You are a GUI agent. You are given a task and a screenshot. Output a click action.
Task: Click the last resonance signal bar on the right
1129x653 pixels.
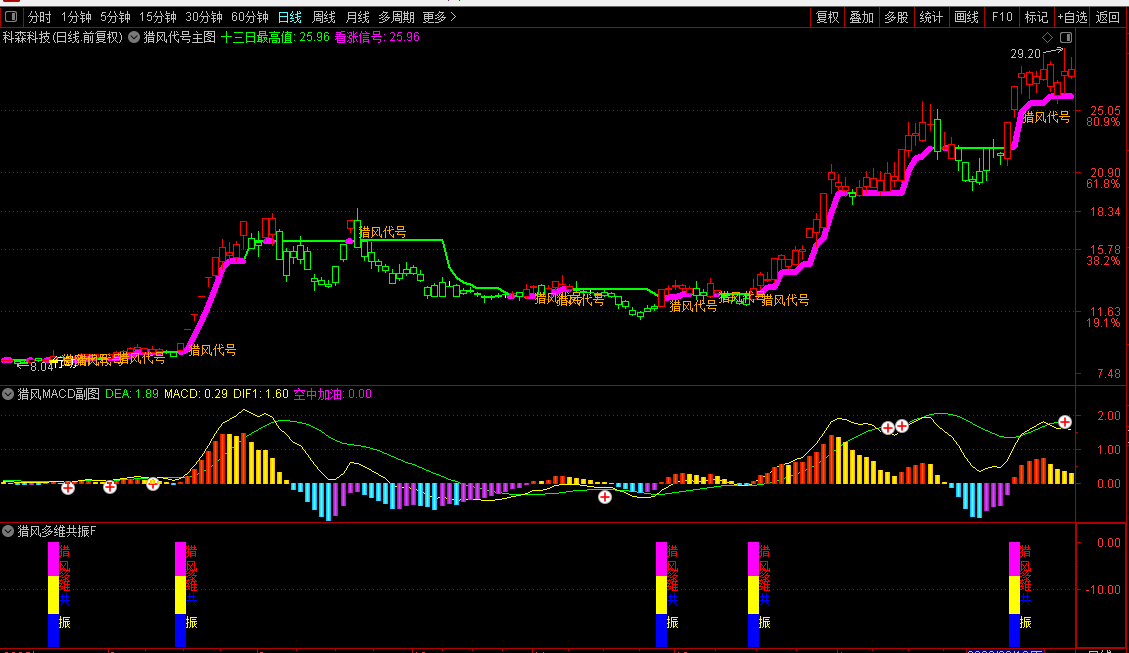tap(1015, 594)
